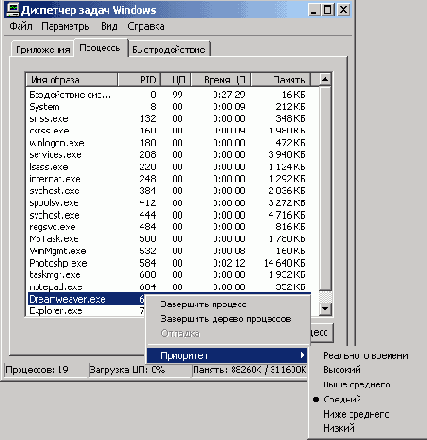The width and height of the screenshot is (427, 440).
Task: Switch to the Приложения tab
Action: point(43,50)
